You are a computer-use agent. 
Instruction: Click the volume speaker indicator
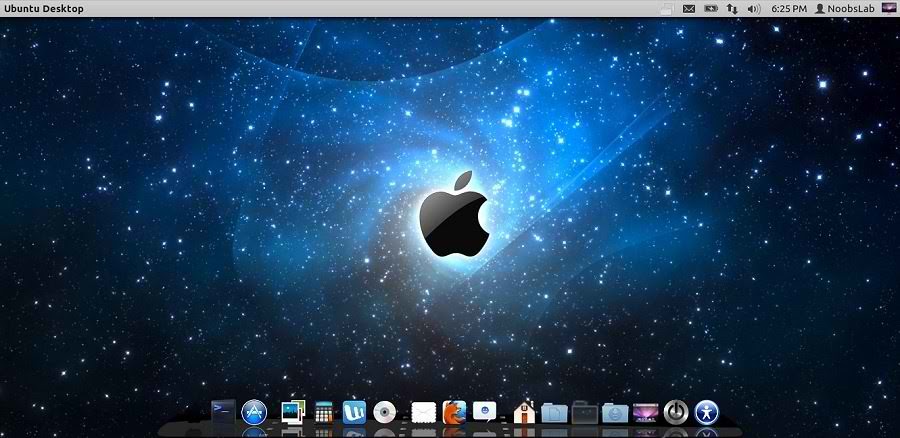click(x=754, y=9)
